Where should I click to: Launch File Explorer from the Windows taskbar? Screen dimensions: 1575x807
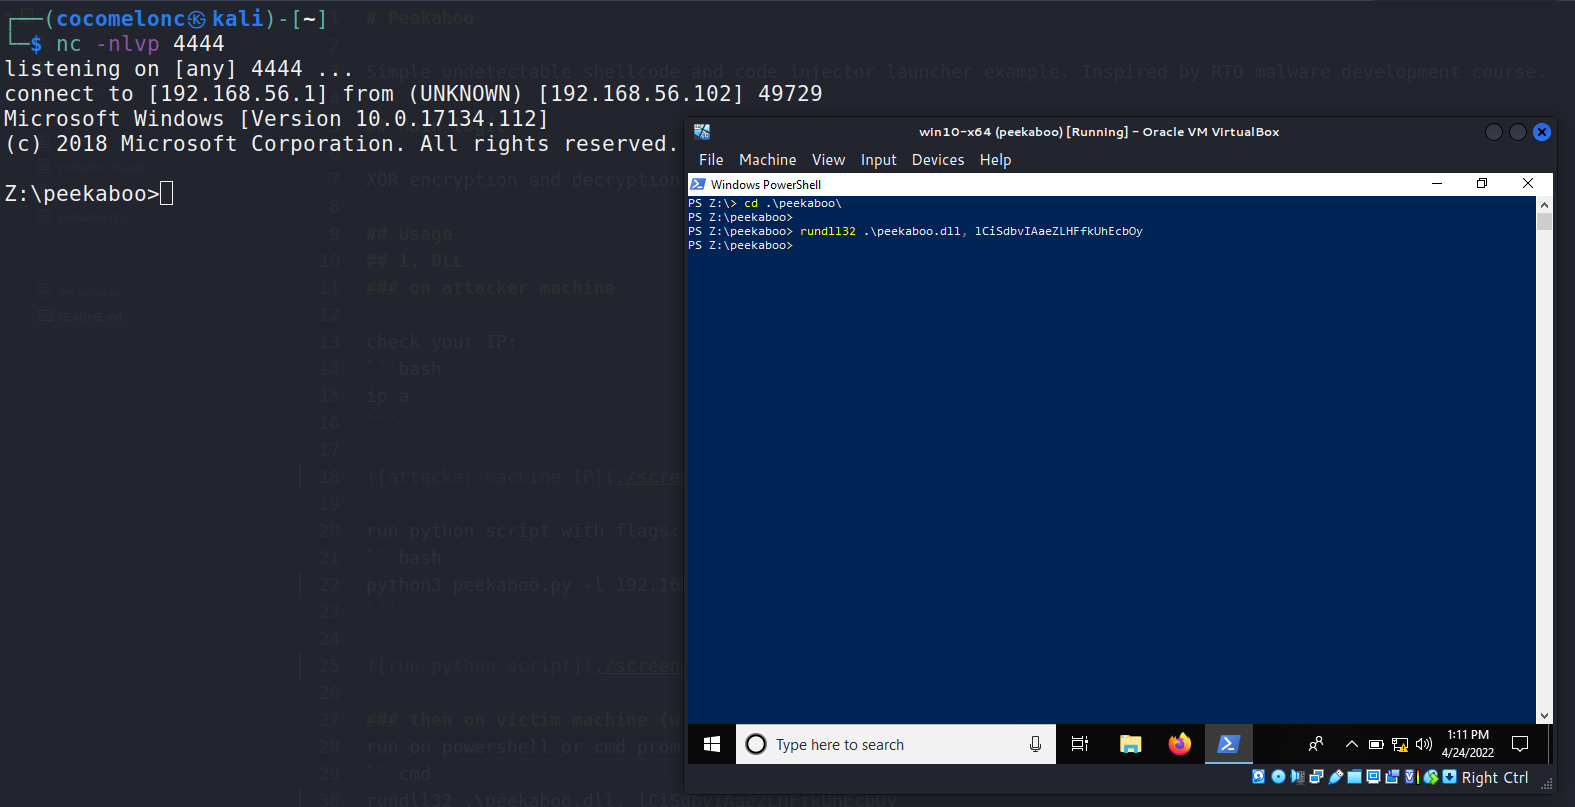pyautogui.click(x=1130, y=744)
